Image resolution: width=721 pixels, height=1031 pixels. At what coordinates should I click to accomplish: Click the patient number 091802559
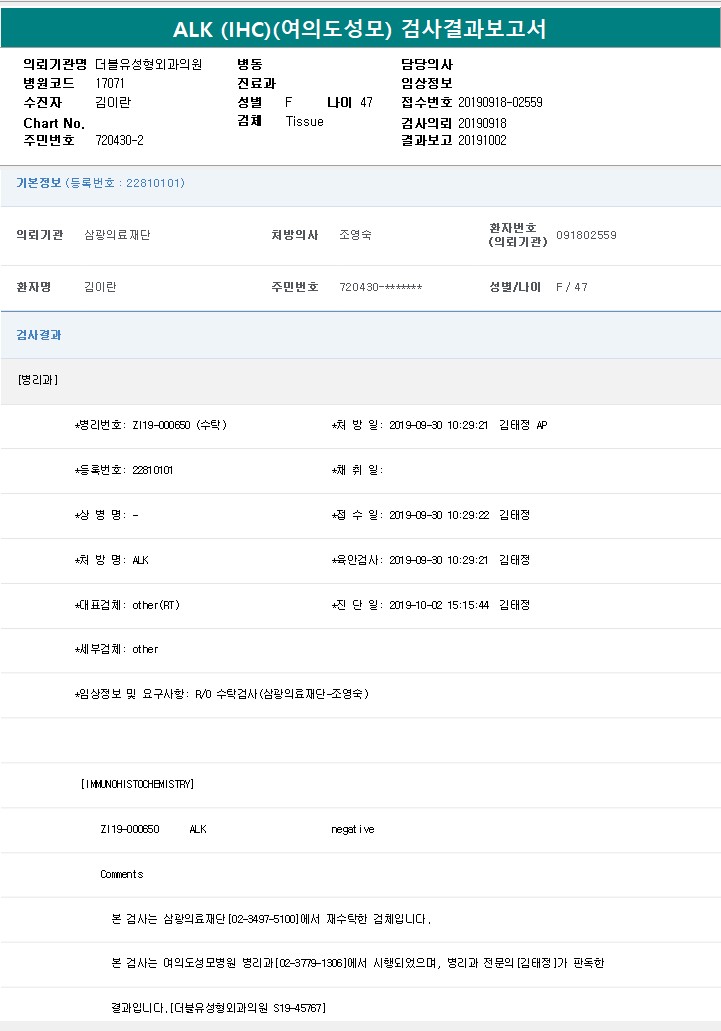coord(586,235)
